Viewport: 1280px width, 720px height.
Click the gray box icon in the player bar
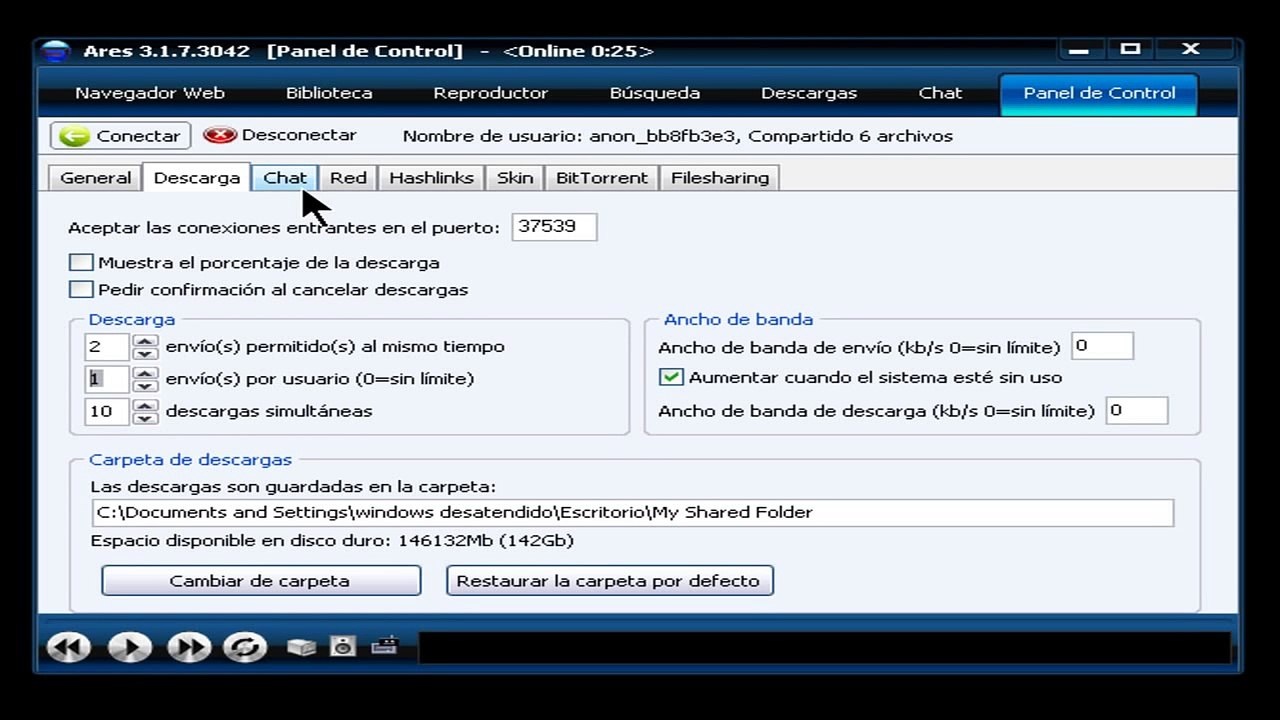301,647
